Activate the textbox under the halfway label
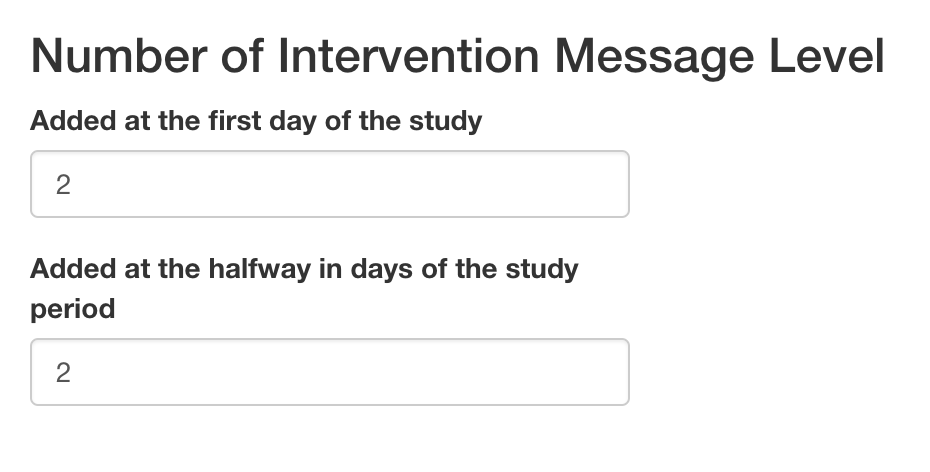This screenshot has height=472, width=930. (330, 372)
